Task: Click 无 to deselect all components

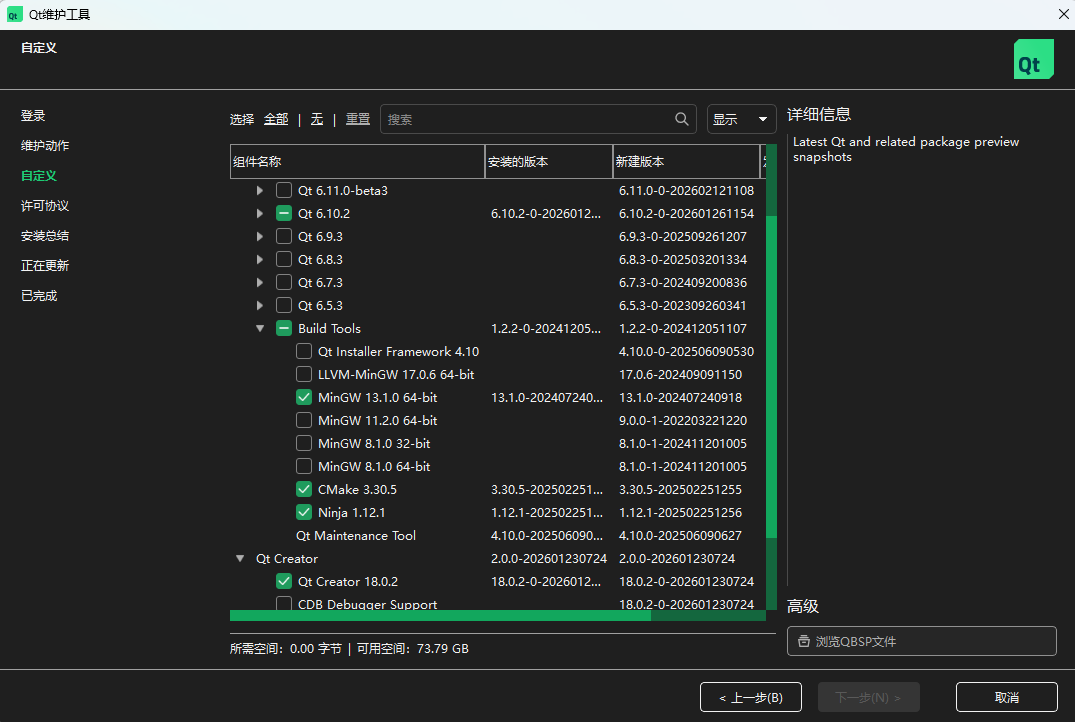Action: pos(317,119)
